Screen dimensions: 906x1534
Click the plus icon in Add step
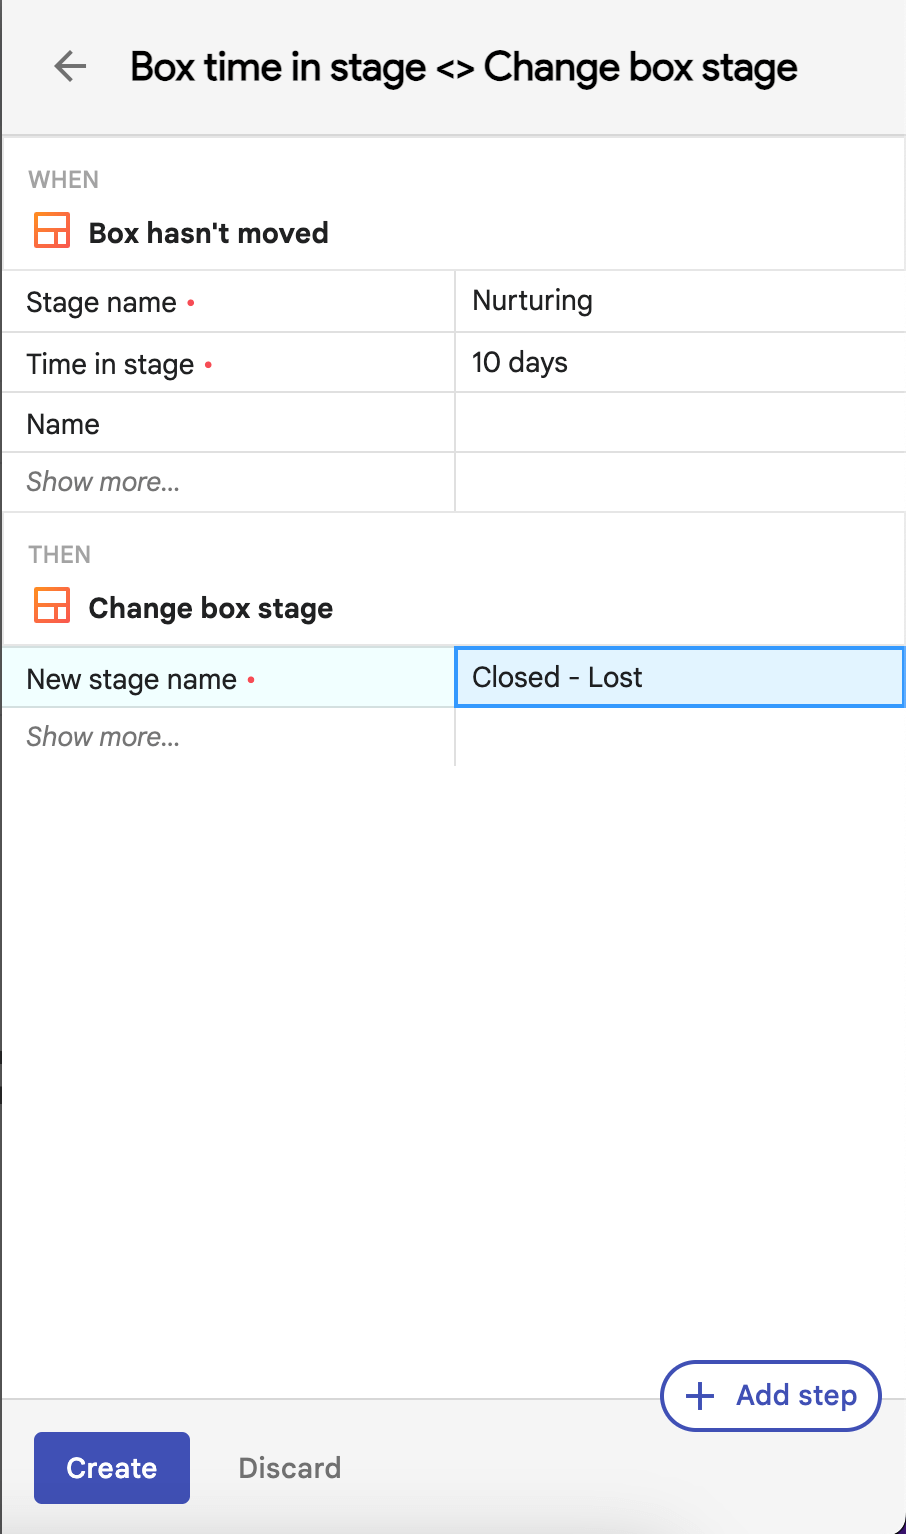tap(701, 1396)
